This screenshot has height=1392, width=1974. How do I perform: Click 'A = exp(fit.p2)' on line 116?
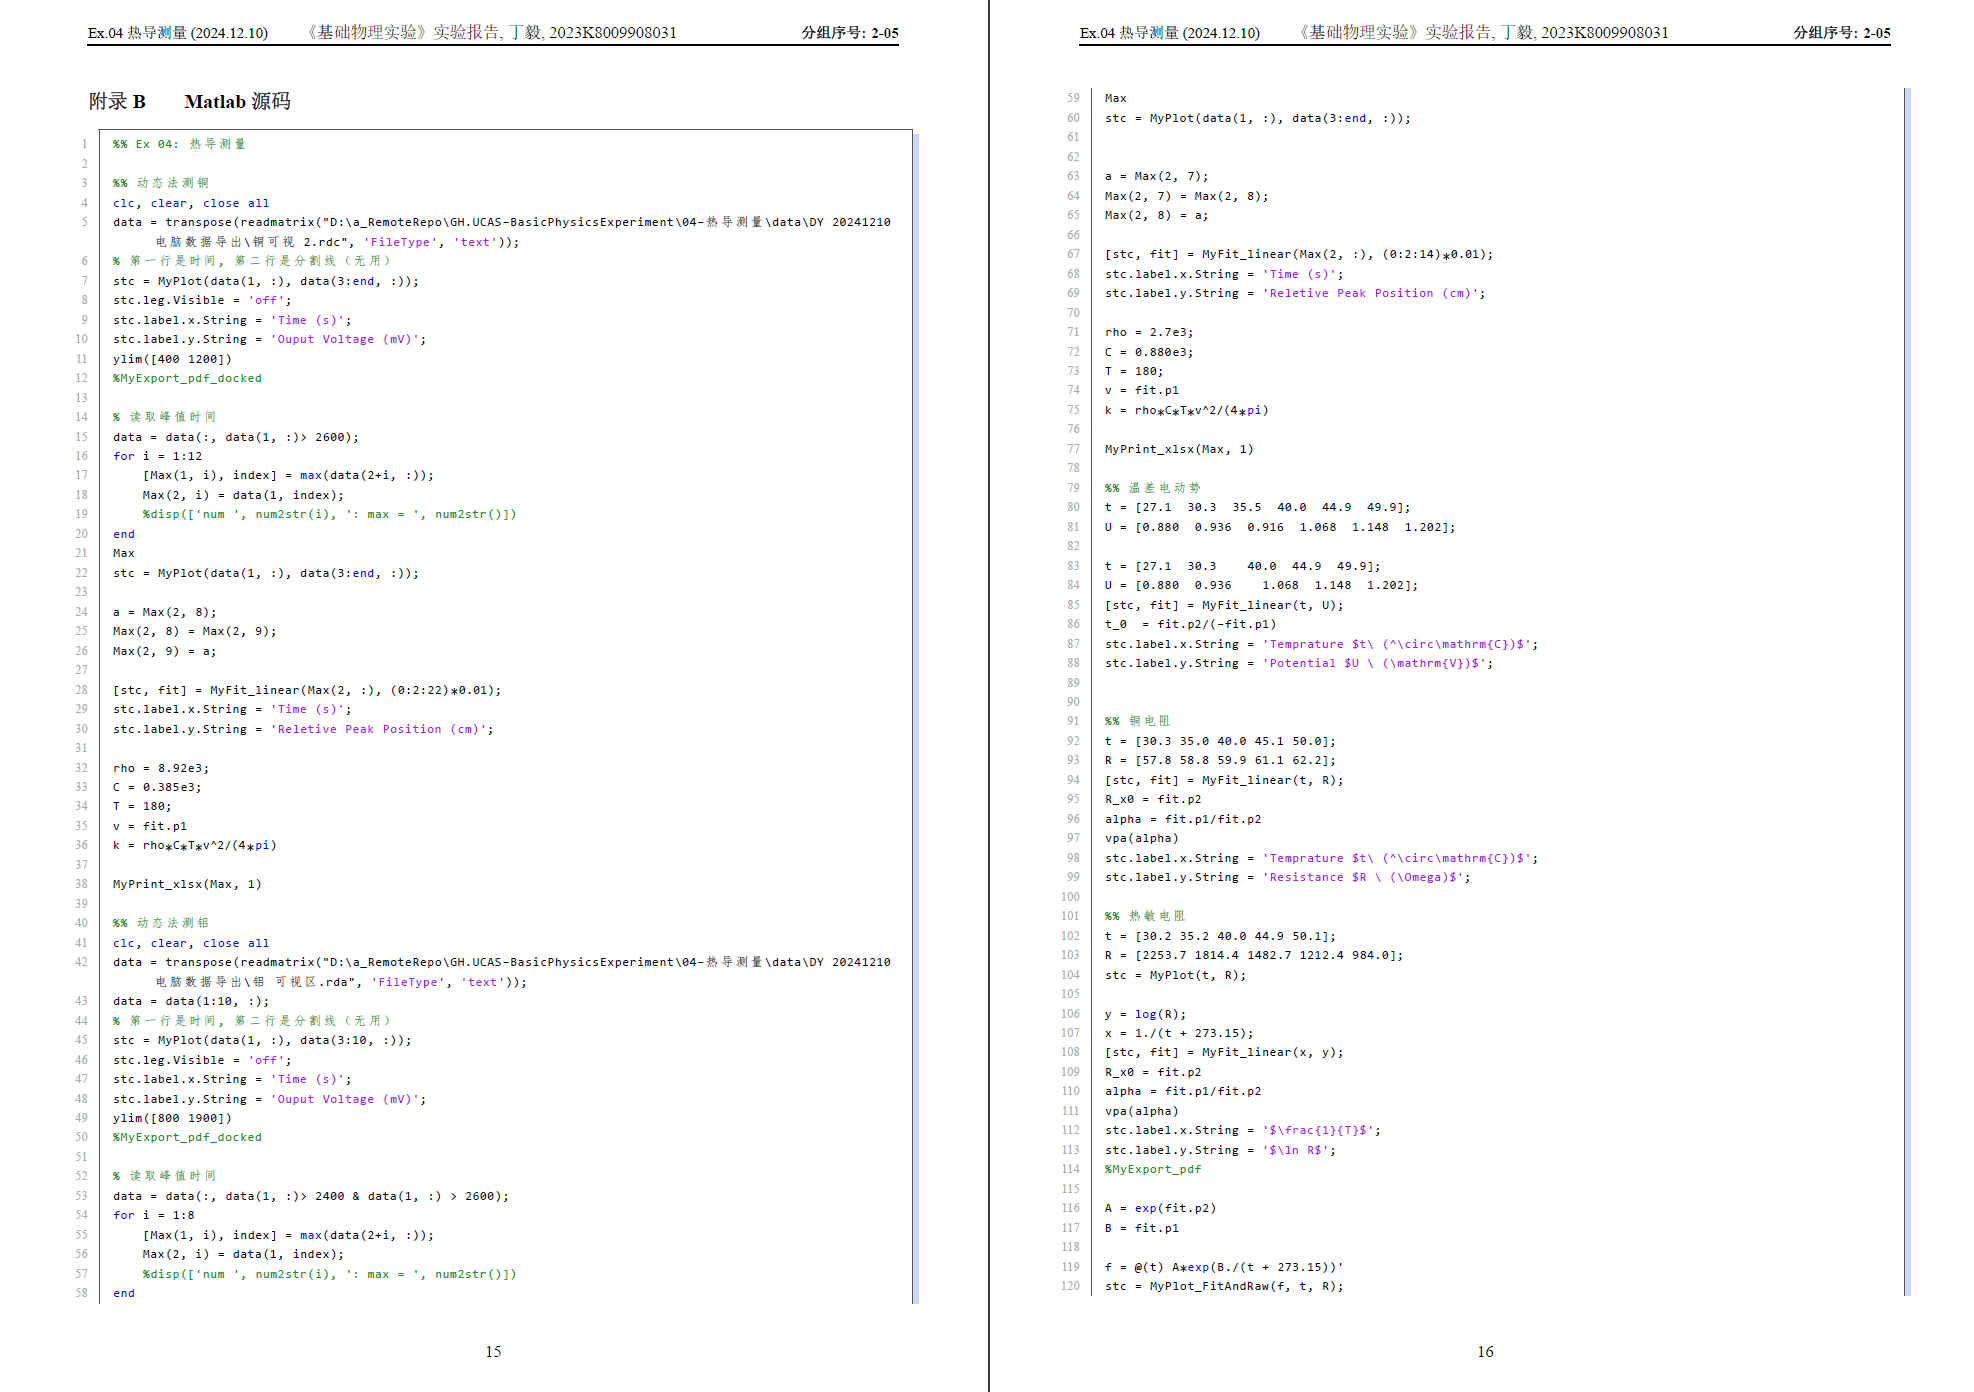click(1160, 1208)
